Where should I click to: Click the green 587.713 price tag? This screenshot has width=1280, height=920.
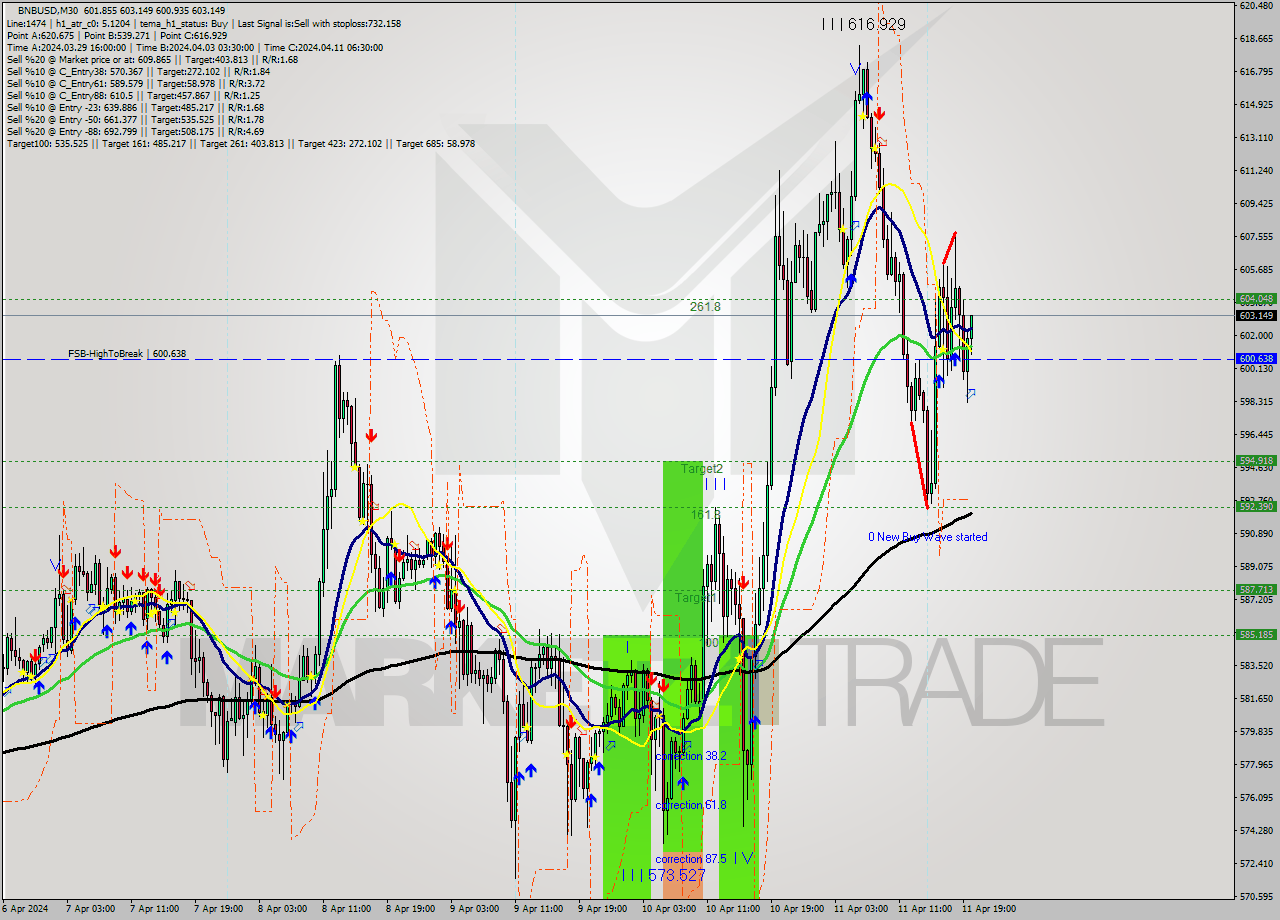(1256, 590)
